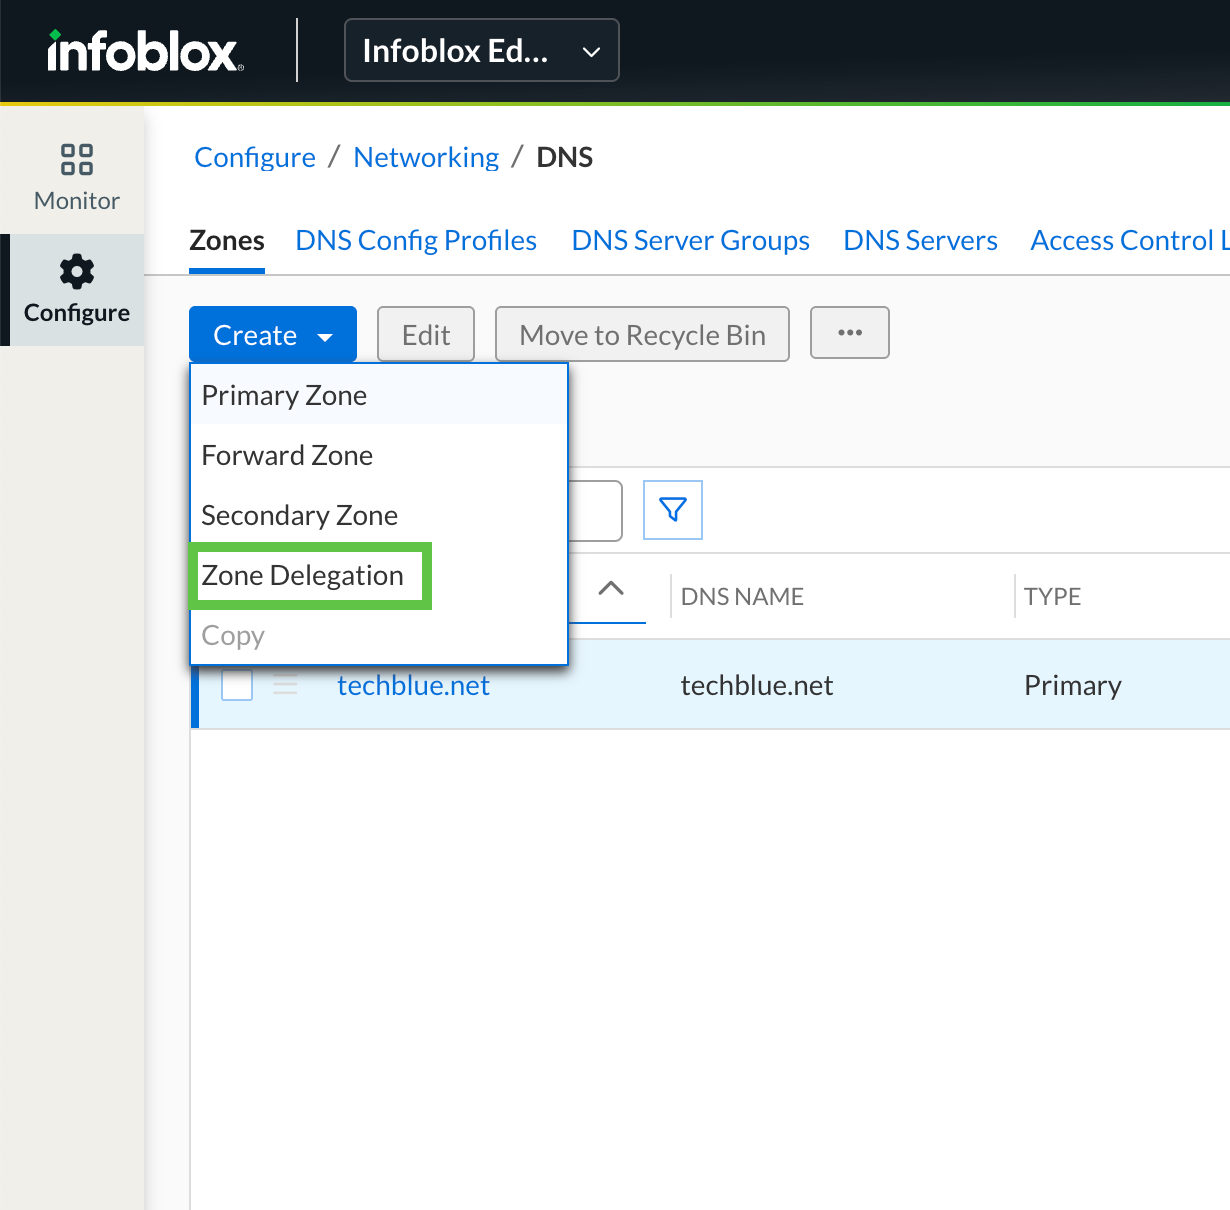1230x1210 pixels.
Task: Toggle the sort arrow in column header
Action: (x=611, y=589)
